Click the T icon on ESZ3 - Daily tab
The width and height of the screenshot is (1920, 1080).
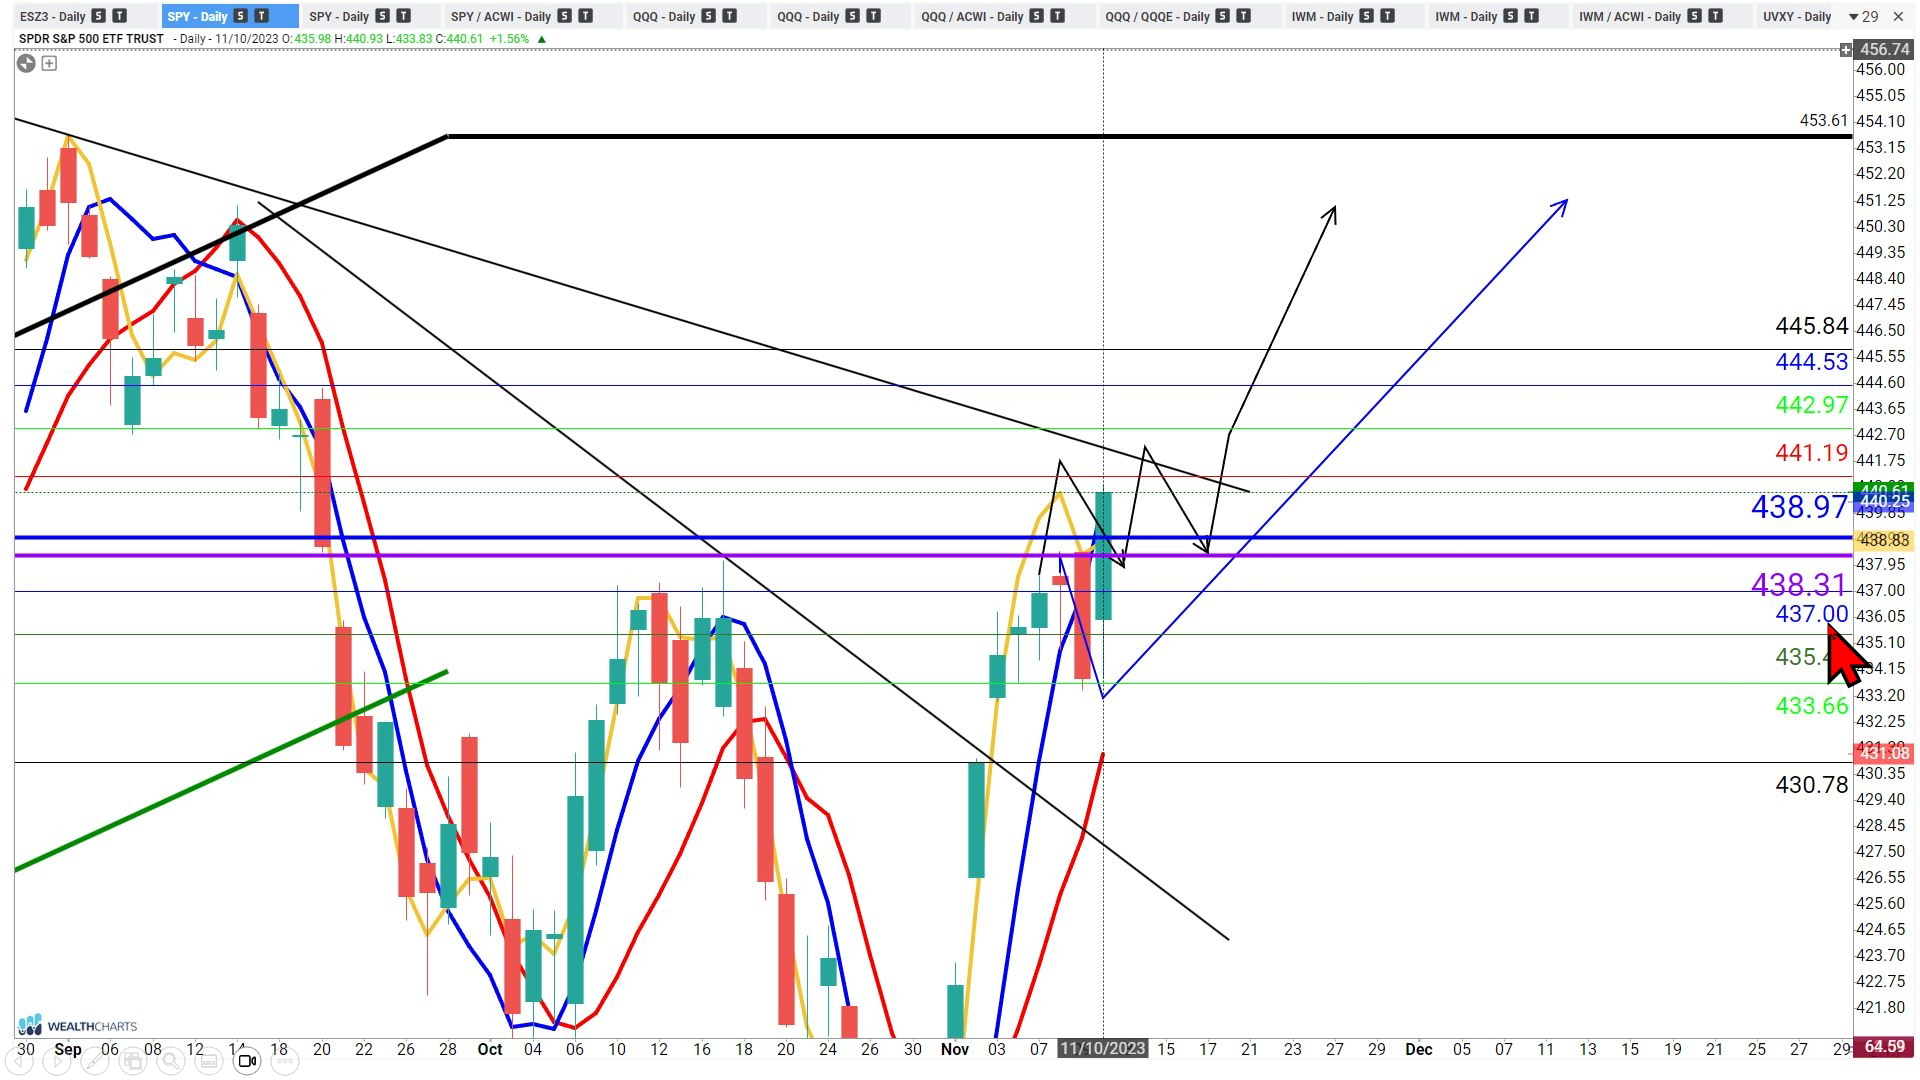tap(120, 16)
